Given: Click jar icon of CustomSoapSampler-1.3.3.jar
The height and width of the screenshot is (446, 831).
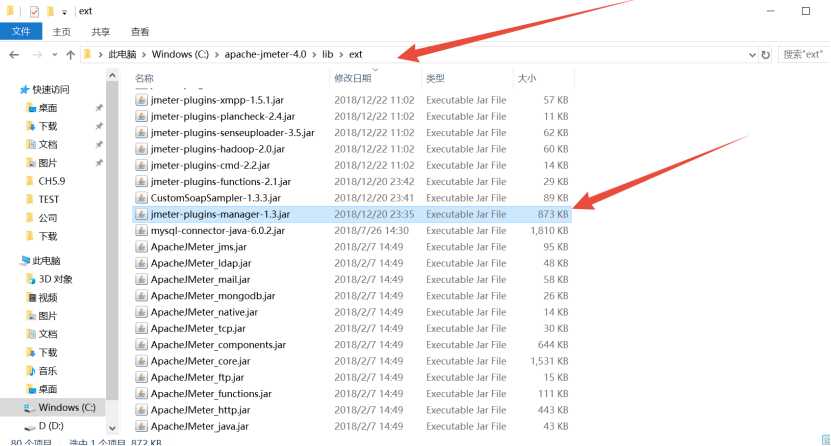Looking at the screenshot, I should (141, 198).
